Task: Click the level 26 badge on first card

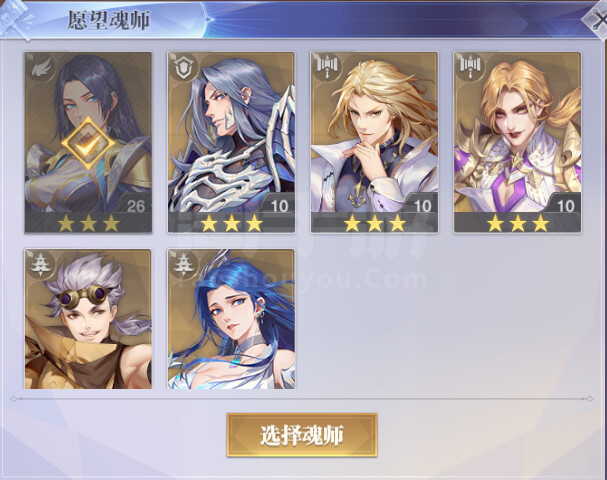Action: 136,206
